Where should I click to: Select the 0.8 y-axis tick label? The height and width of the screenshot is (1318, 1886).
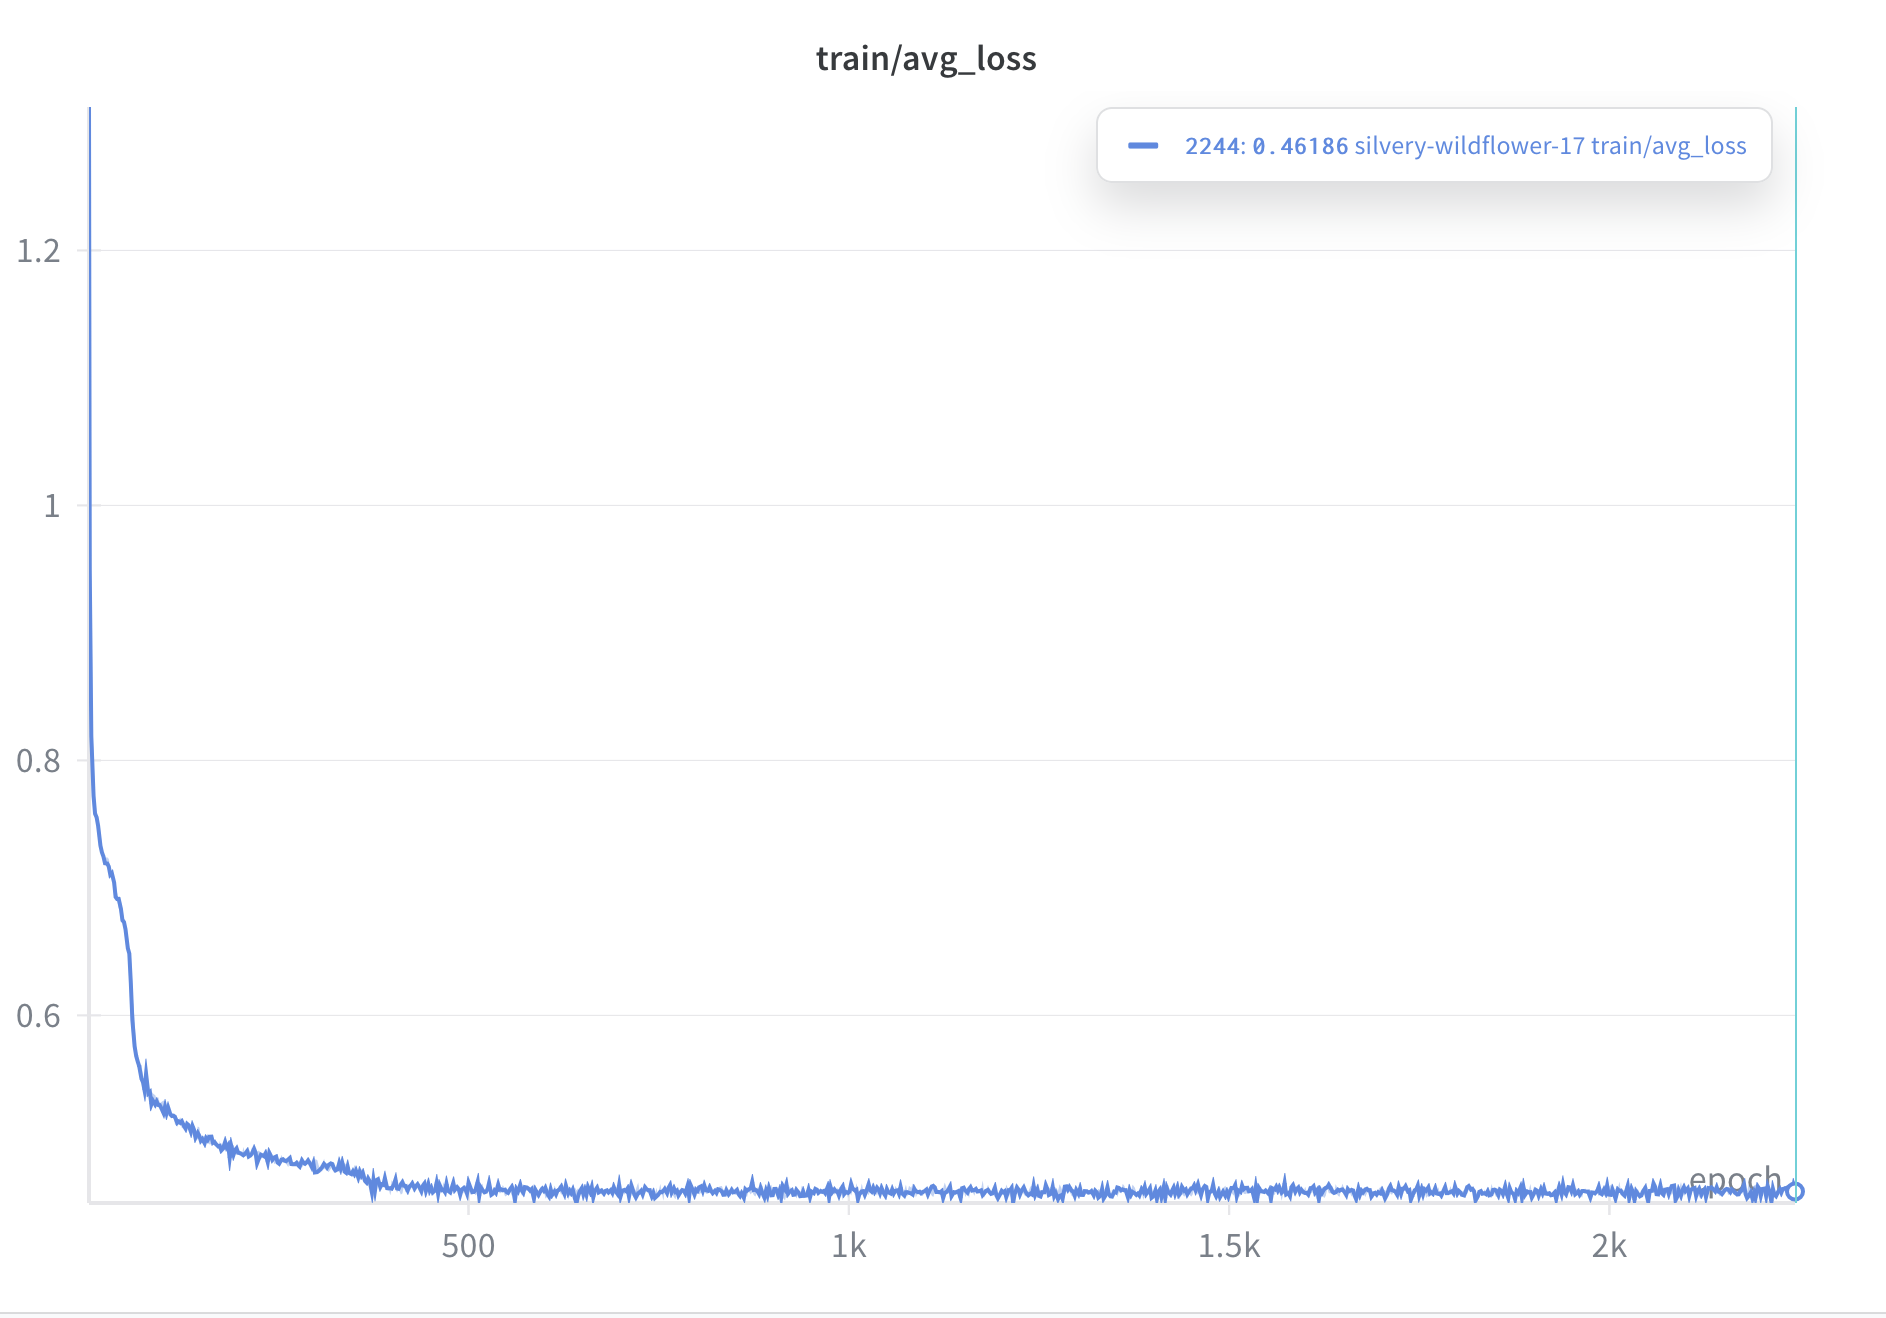click(x=39, y=761)
